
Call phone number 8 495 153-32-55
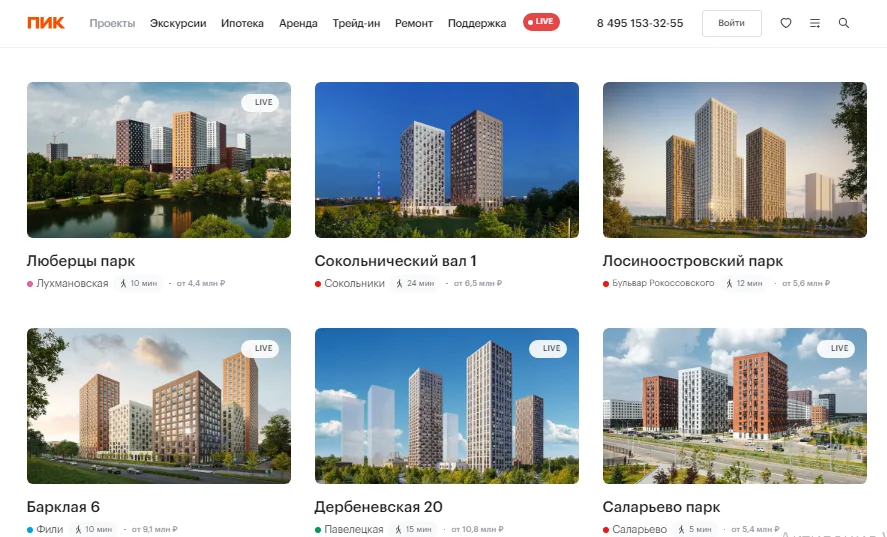640,23
